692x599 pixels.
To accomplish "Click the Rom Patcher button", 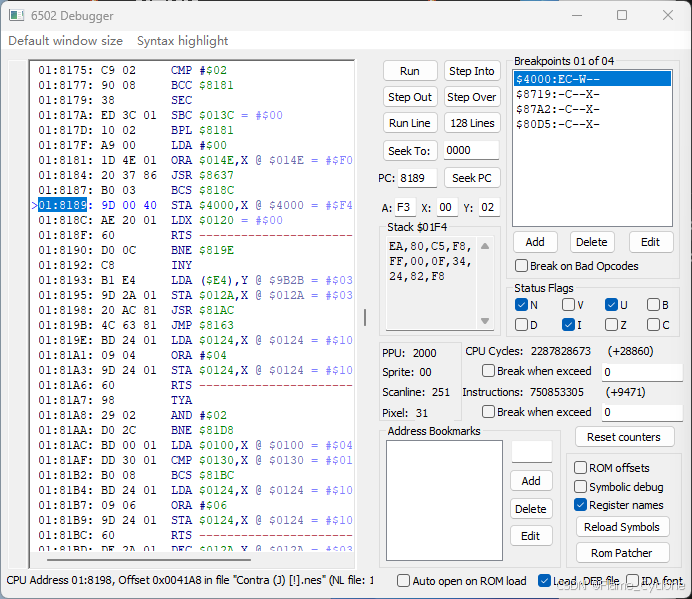I will tap(622, 553).
